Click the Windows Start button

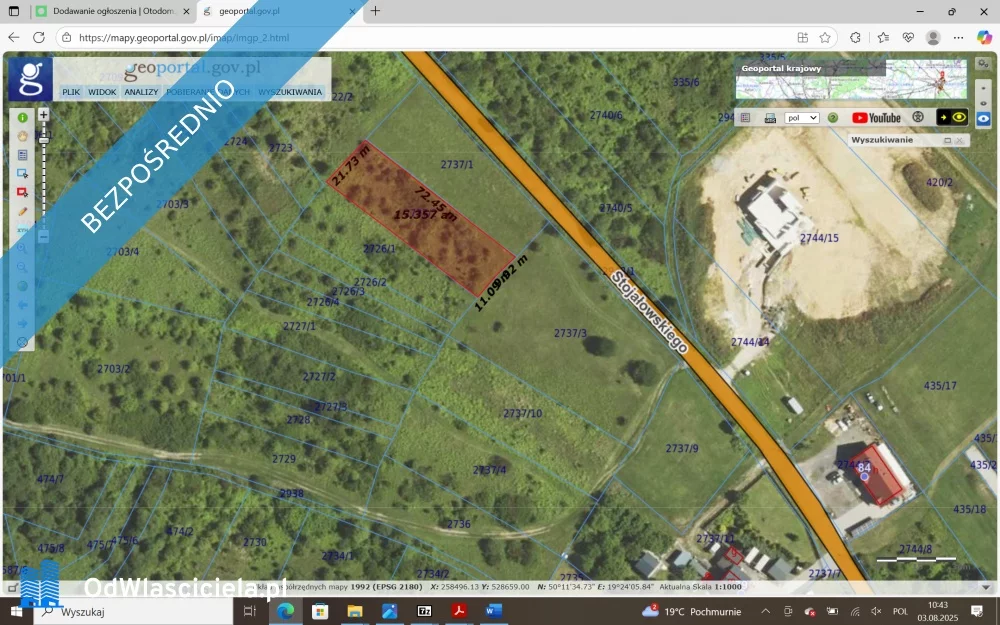(x=16, y=611)
